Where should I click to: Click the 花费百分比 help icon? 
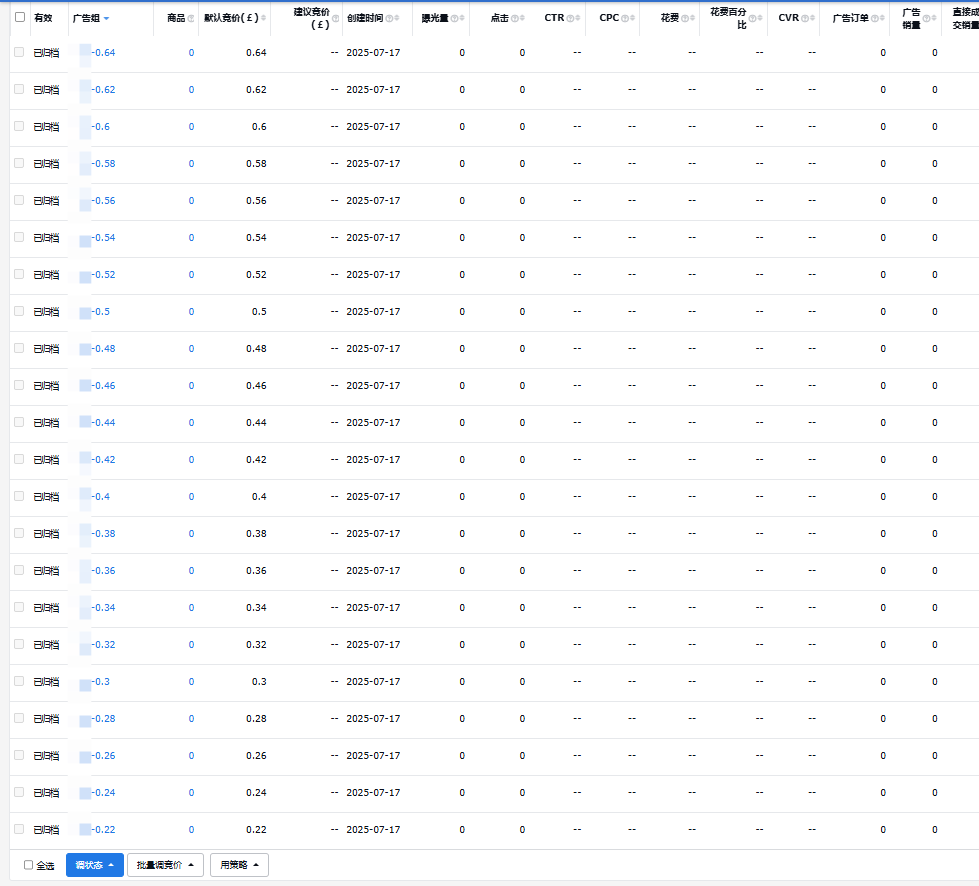pyautogui.click(x=752, y=19)
